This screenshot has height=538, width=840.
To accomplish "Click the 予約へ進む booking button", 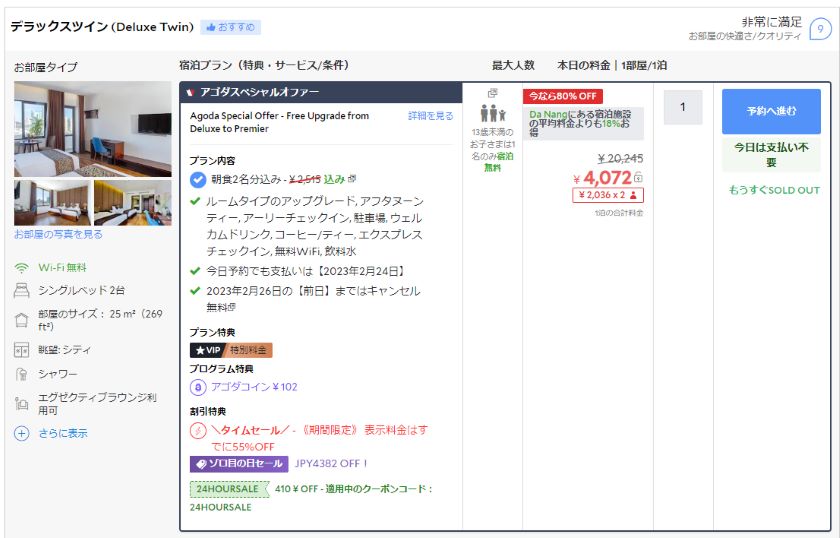I will pyautogui.click(x=771, y=111).
